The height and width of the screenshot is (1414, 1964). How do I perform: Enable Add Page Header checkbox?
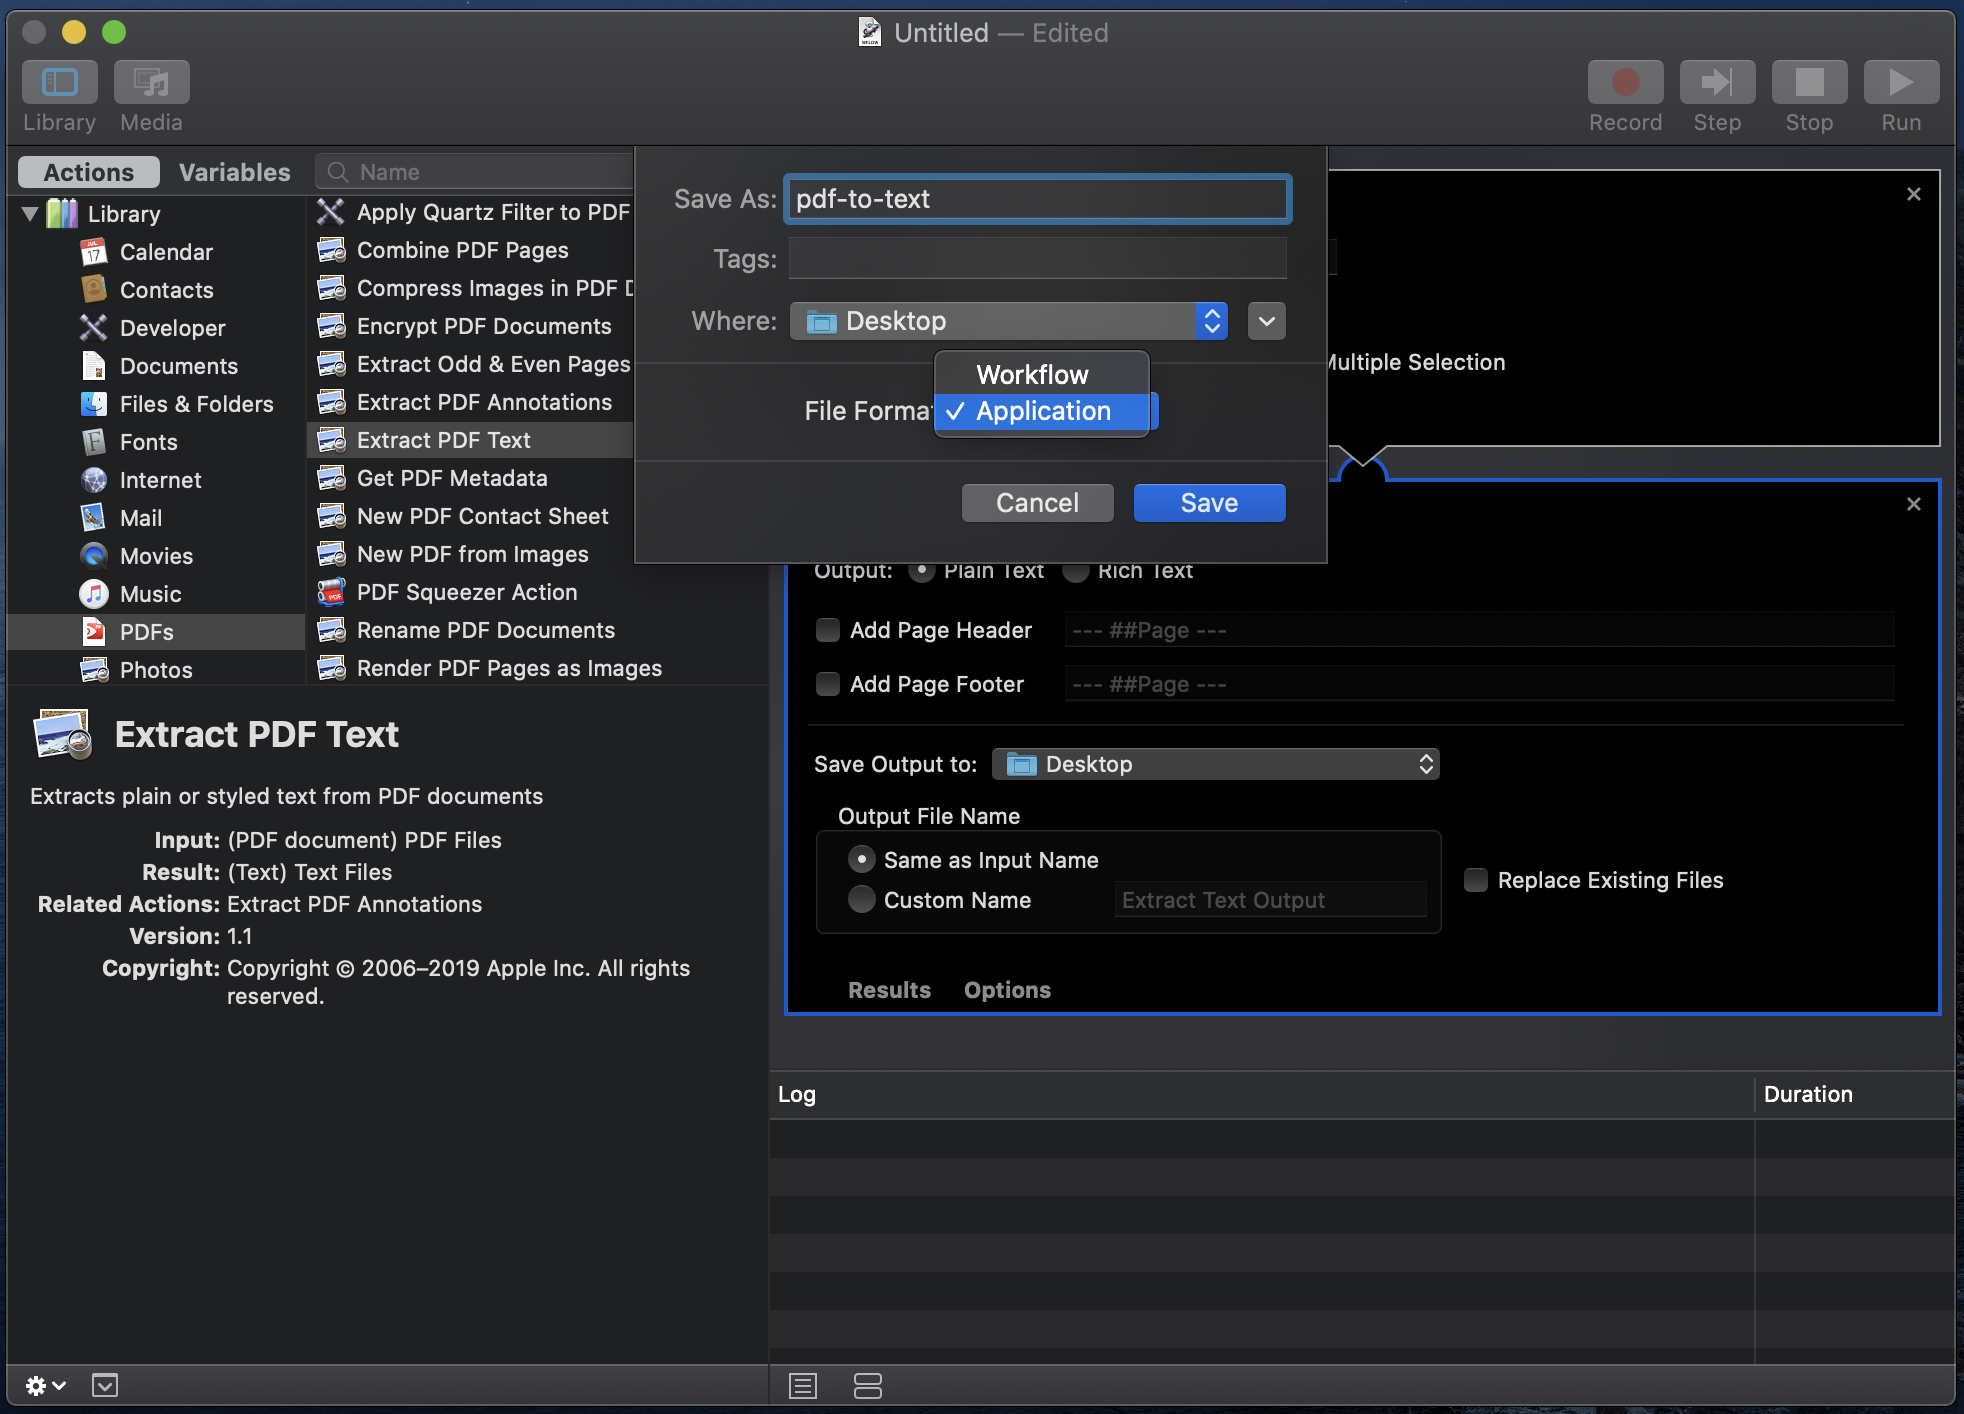click(x=828, y=630)
